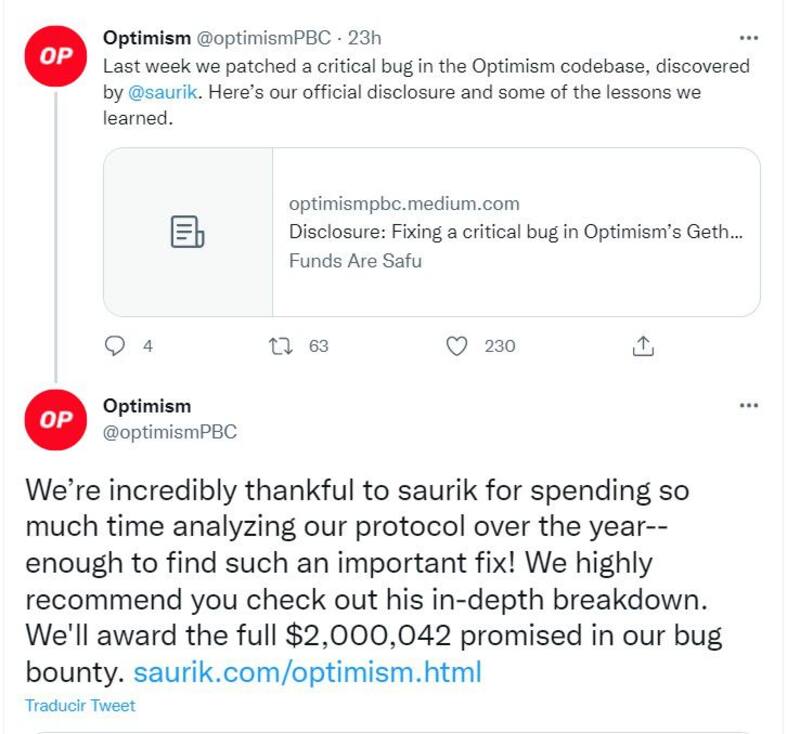Click the Optimism display name on the first tweet

[146, 38]
